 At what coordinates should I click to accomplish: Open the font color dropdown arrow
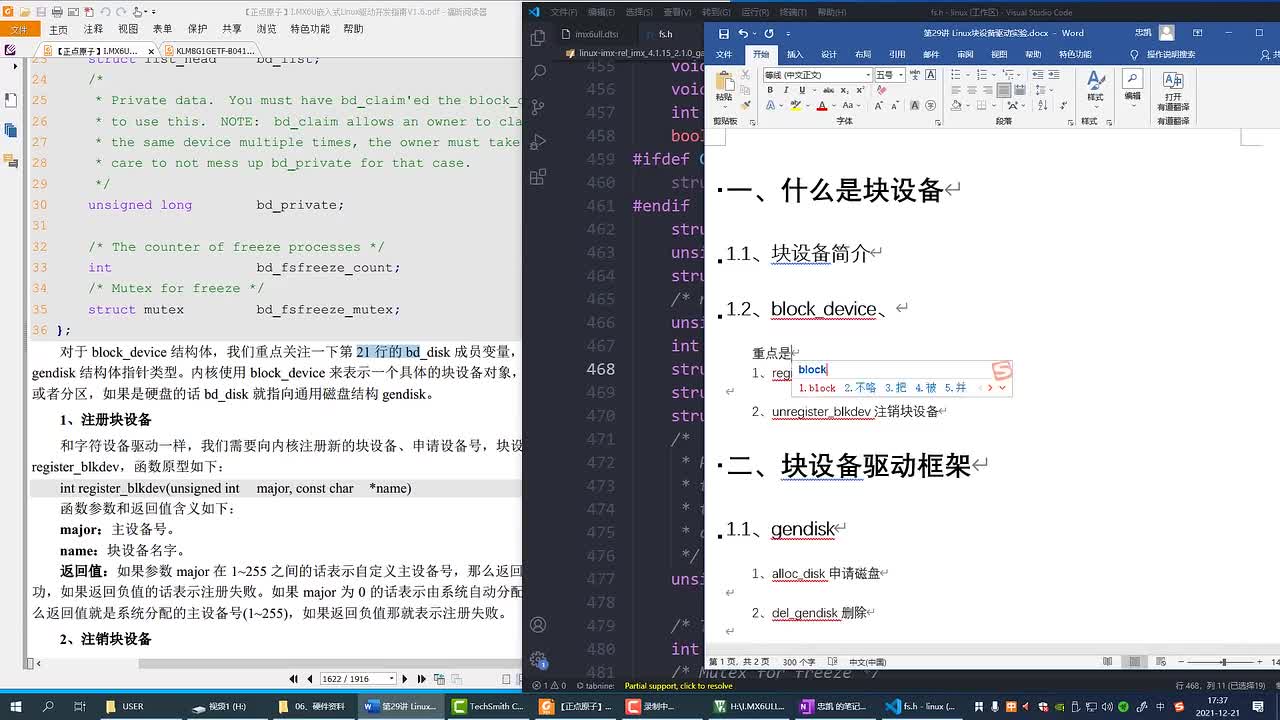click(834, 105)
